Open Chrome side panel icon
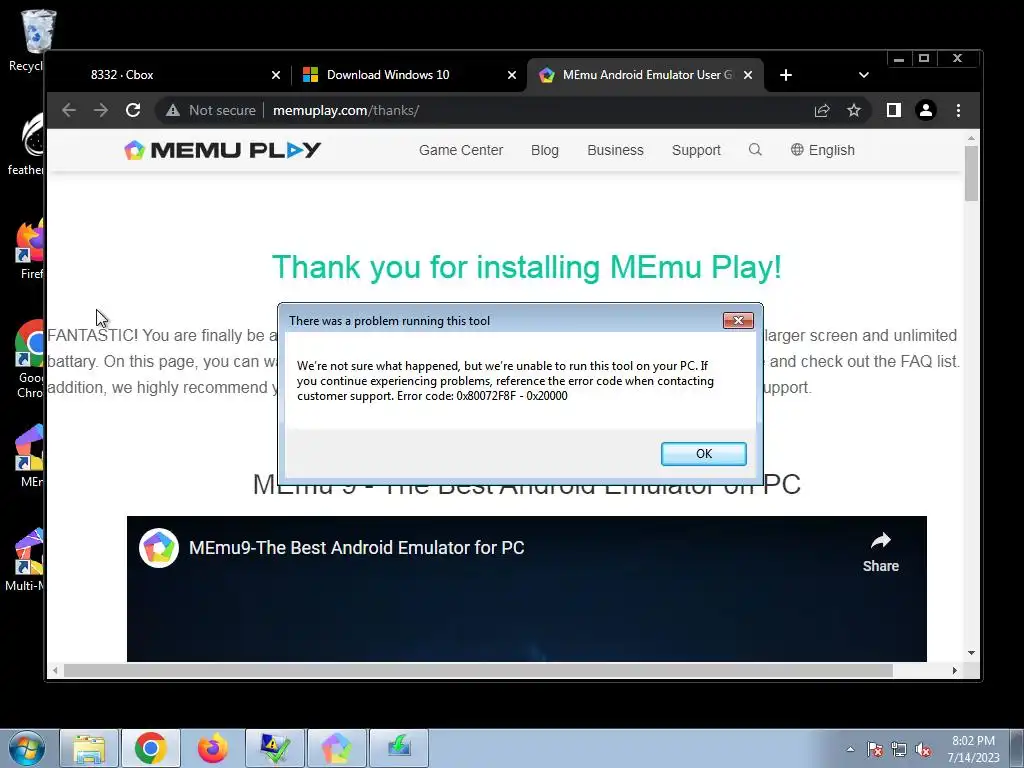Screen dimensions: 1024x768 pos(893,110)
